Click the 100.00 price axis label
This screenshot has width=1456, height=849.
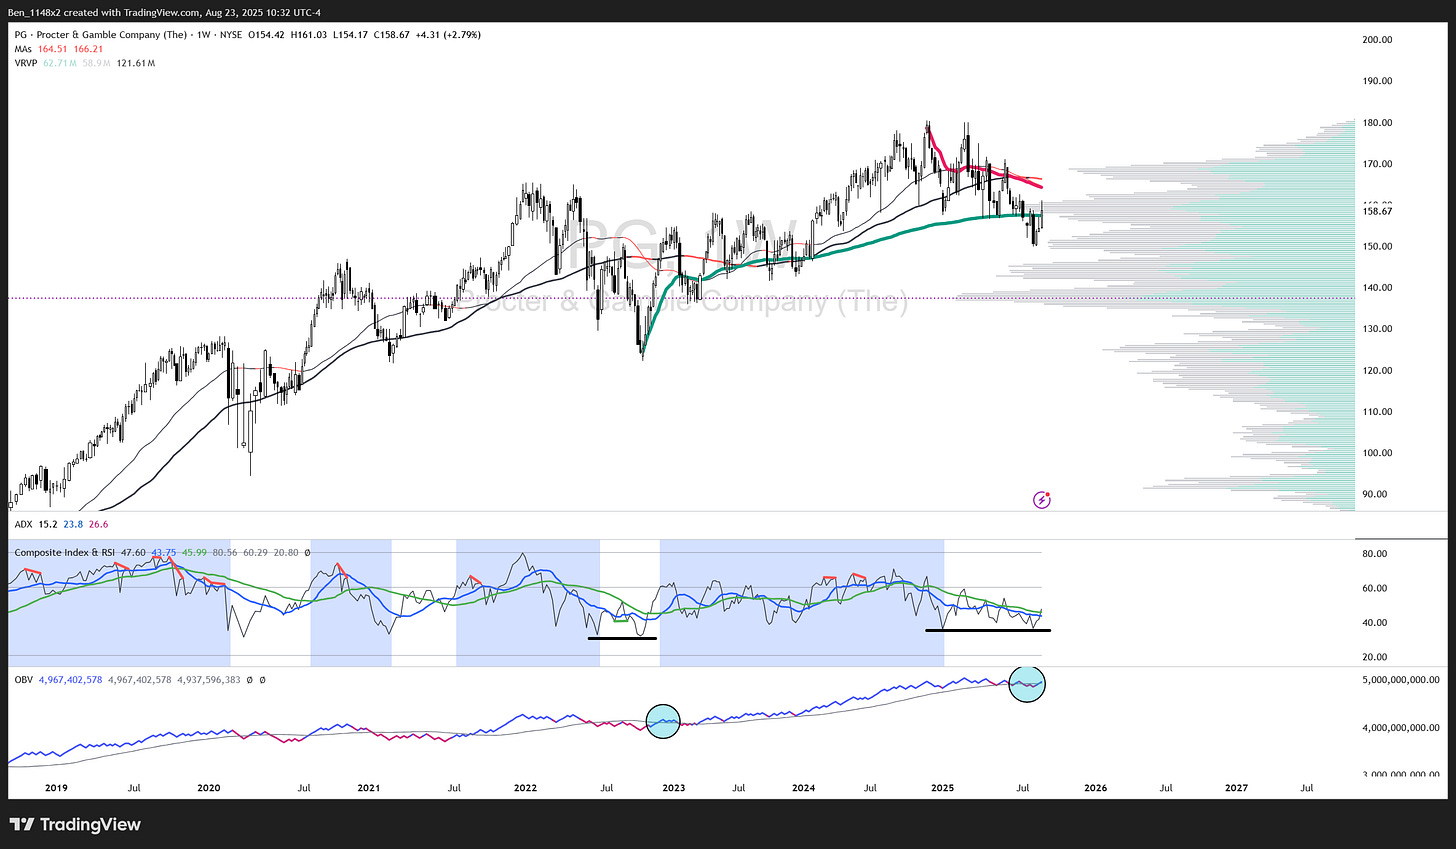click(1377, 453)
